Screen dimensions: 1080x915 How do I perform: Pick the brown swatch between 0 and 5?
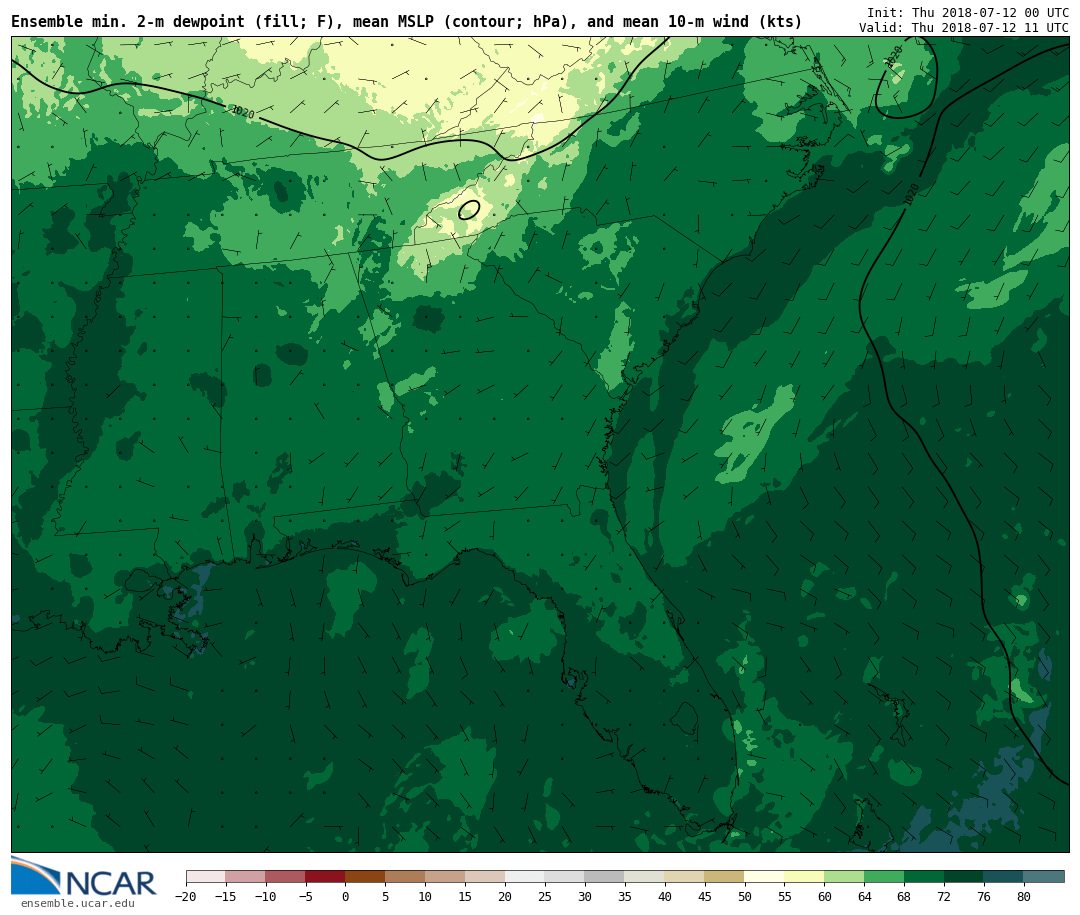(365, 877)
